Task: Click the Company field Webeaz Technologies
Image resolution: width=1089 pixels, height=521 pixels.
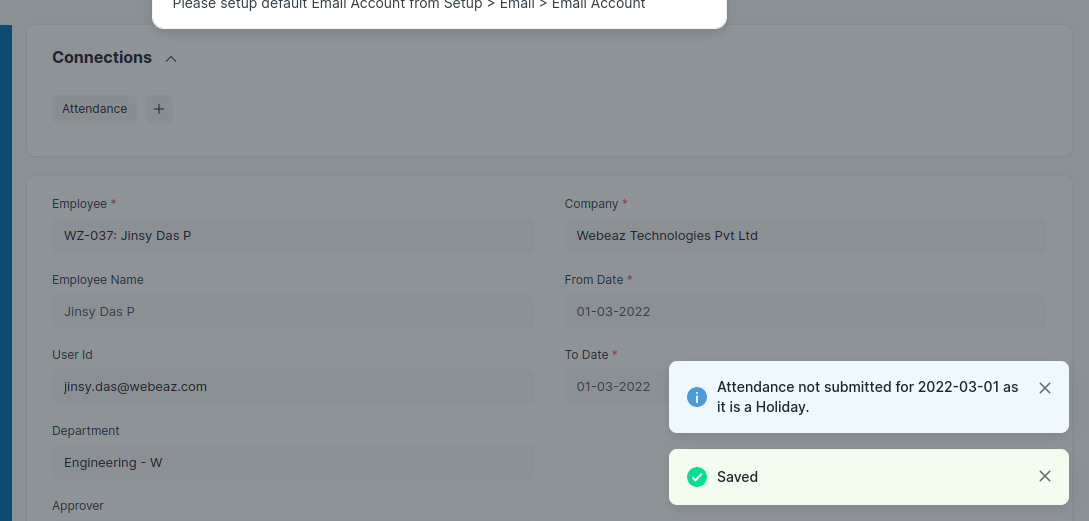Action: pos(806,236)
